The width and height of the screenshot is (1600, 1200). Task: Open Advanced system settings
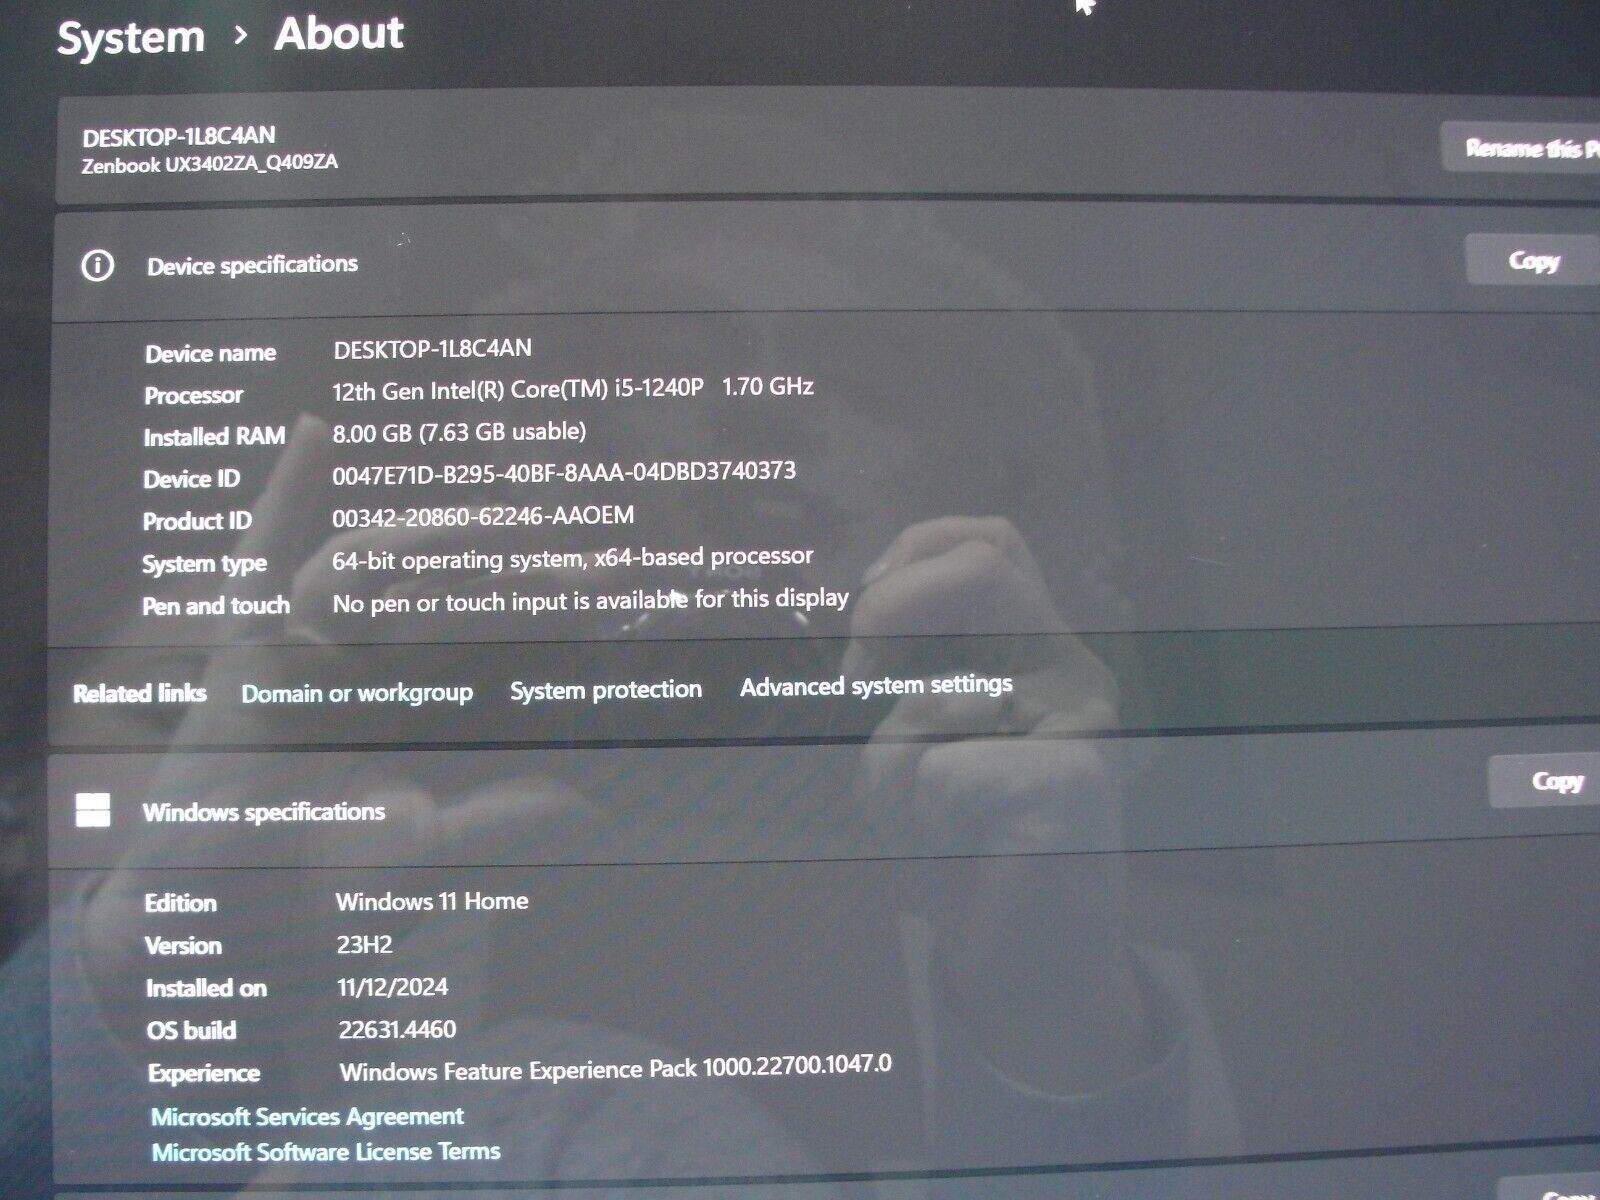point(876,685)
